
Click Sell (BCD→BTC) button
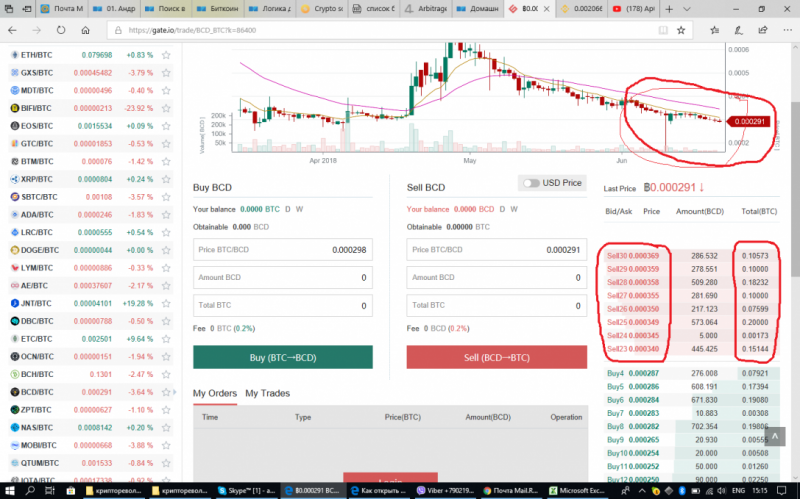tap(496, 357)
